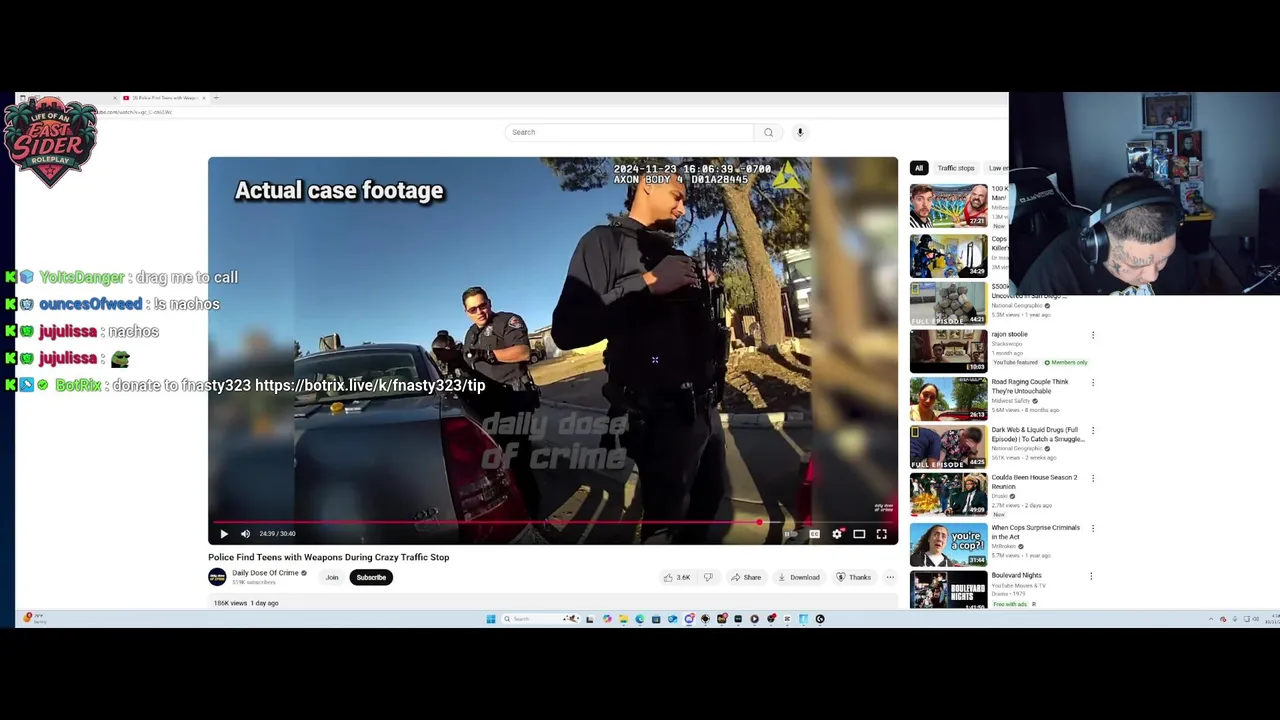
Task: Start voice search with the microphone icon
Action: click(800, 132)
